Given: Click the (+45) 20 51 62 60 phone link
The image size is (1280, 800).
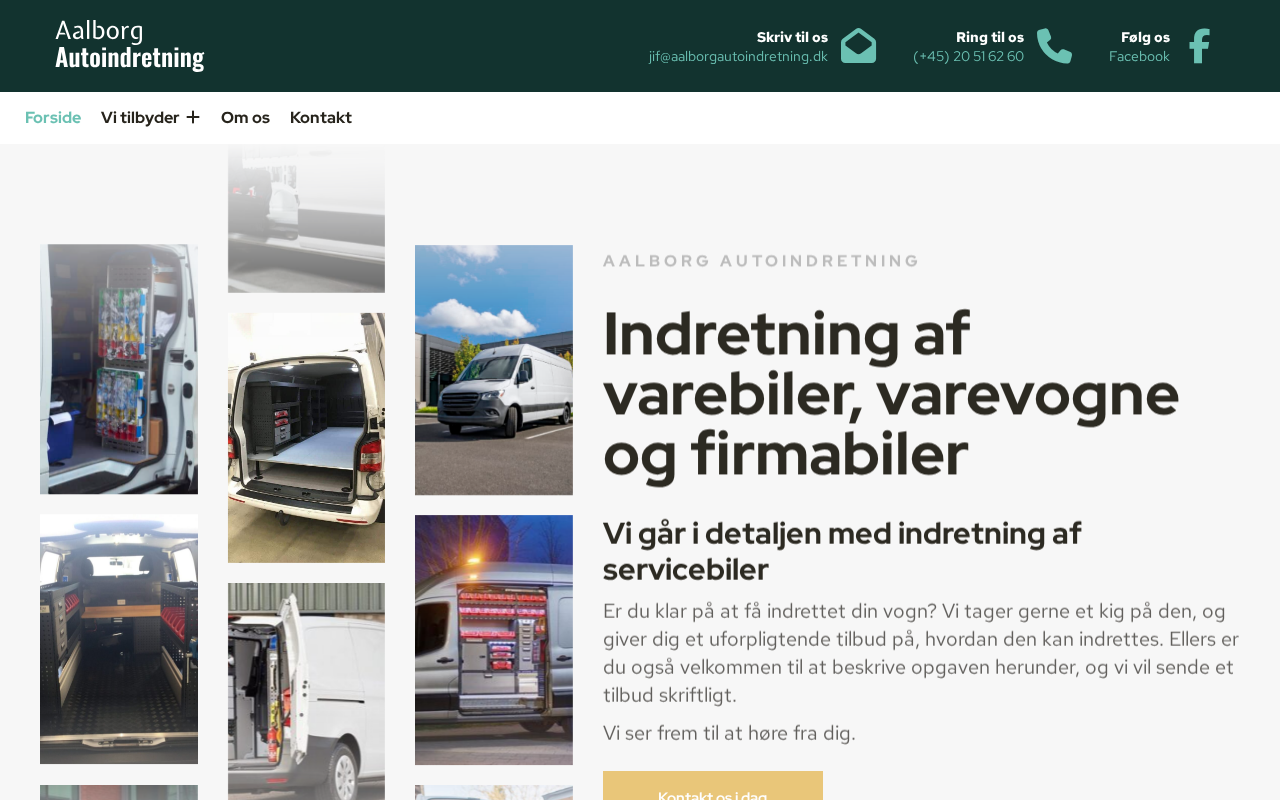Looking at the screenshot, I should point(968,57).
